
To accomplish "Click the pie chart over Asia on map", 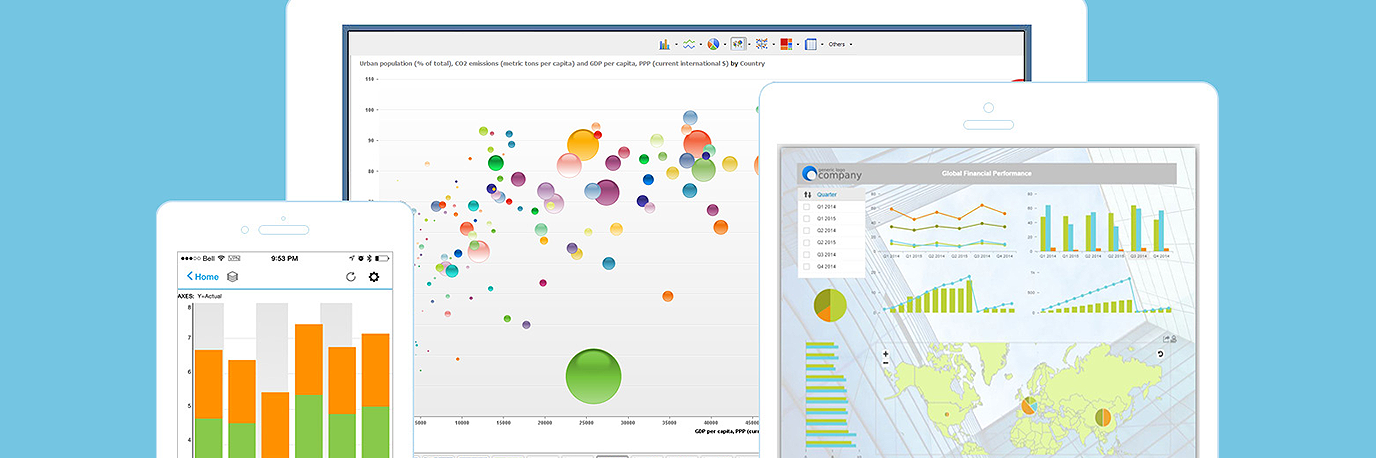I will pos(1103,417).
